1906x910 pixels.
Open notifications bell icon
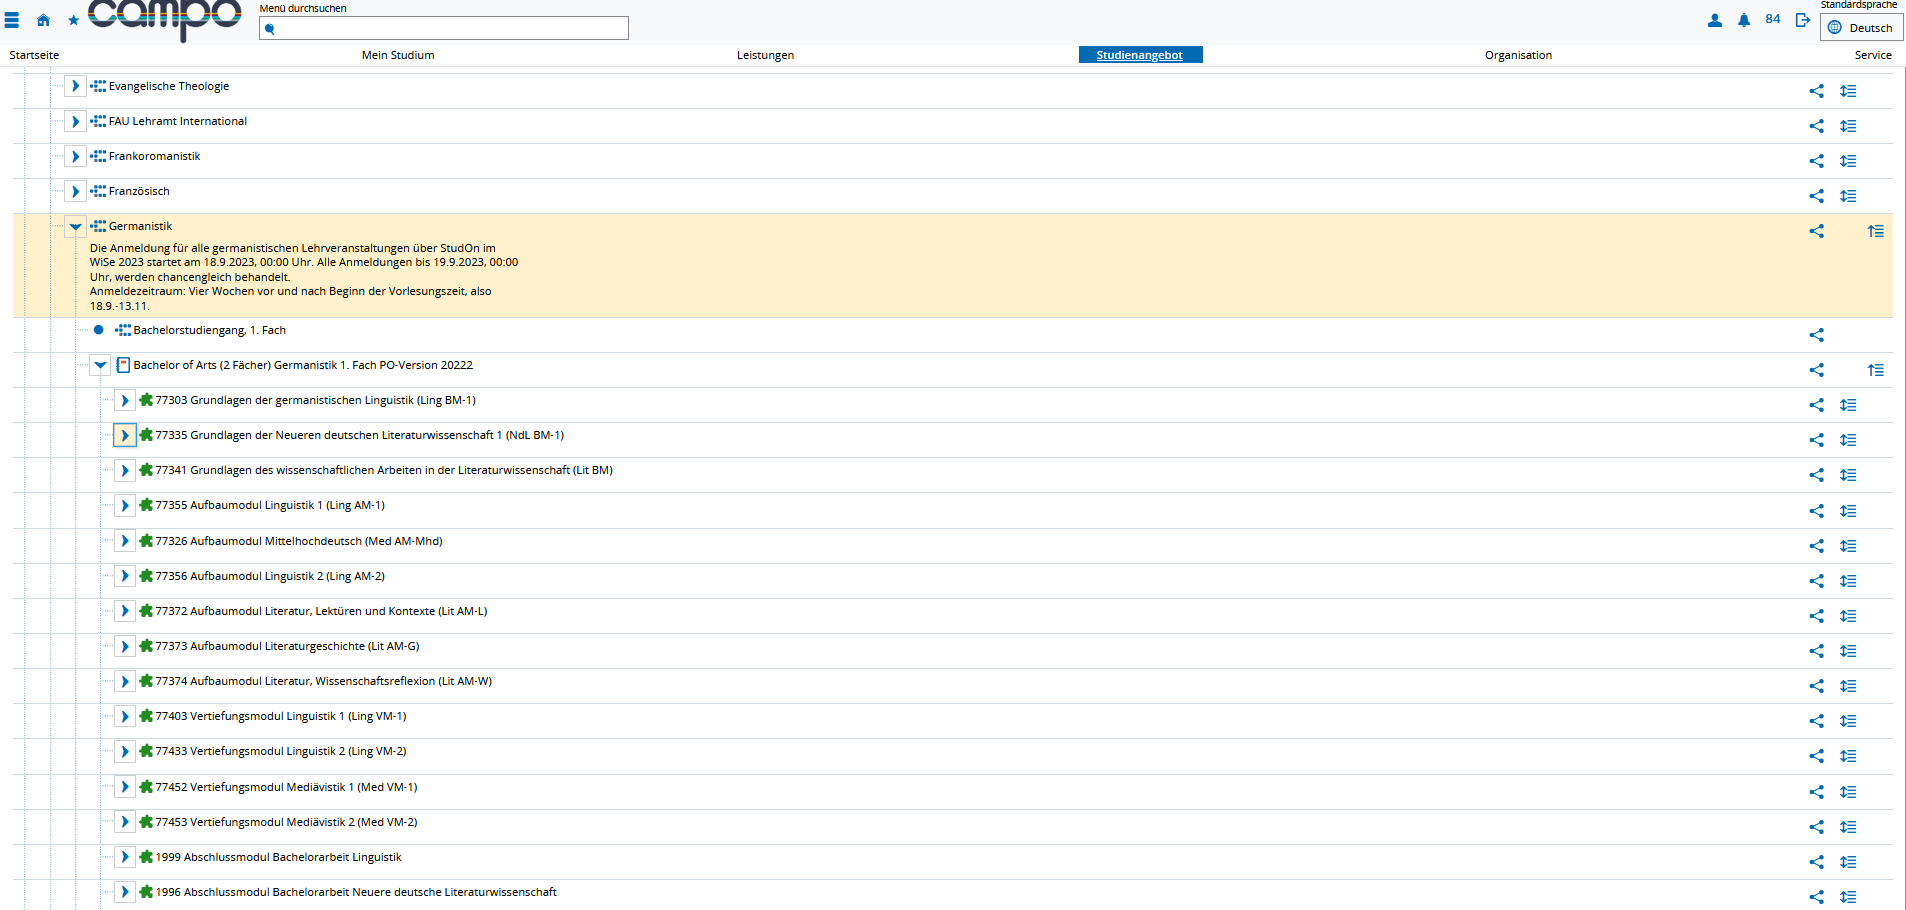tap(1744, 20)
